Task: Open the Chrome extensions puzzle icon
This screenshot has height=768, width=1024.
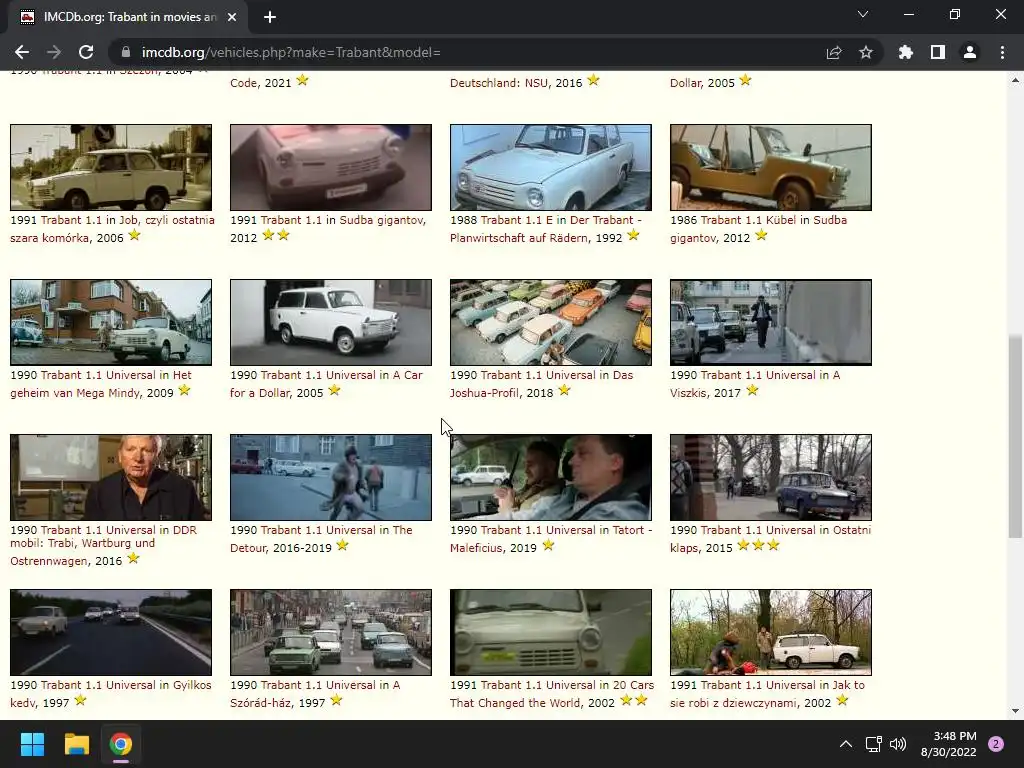Action: click(x=906, y=52)
